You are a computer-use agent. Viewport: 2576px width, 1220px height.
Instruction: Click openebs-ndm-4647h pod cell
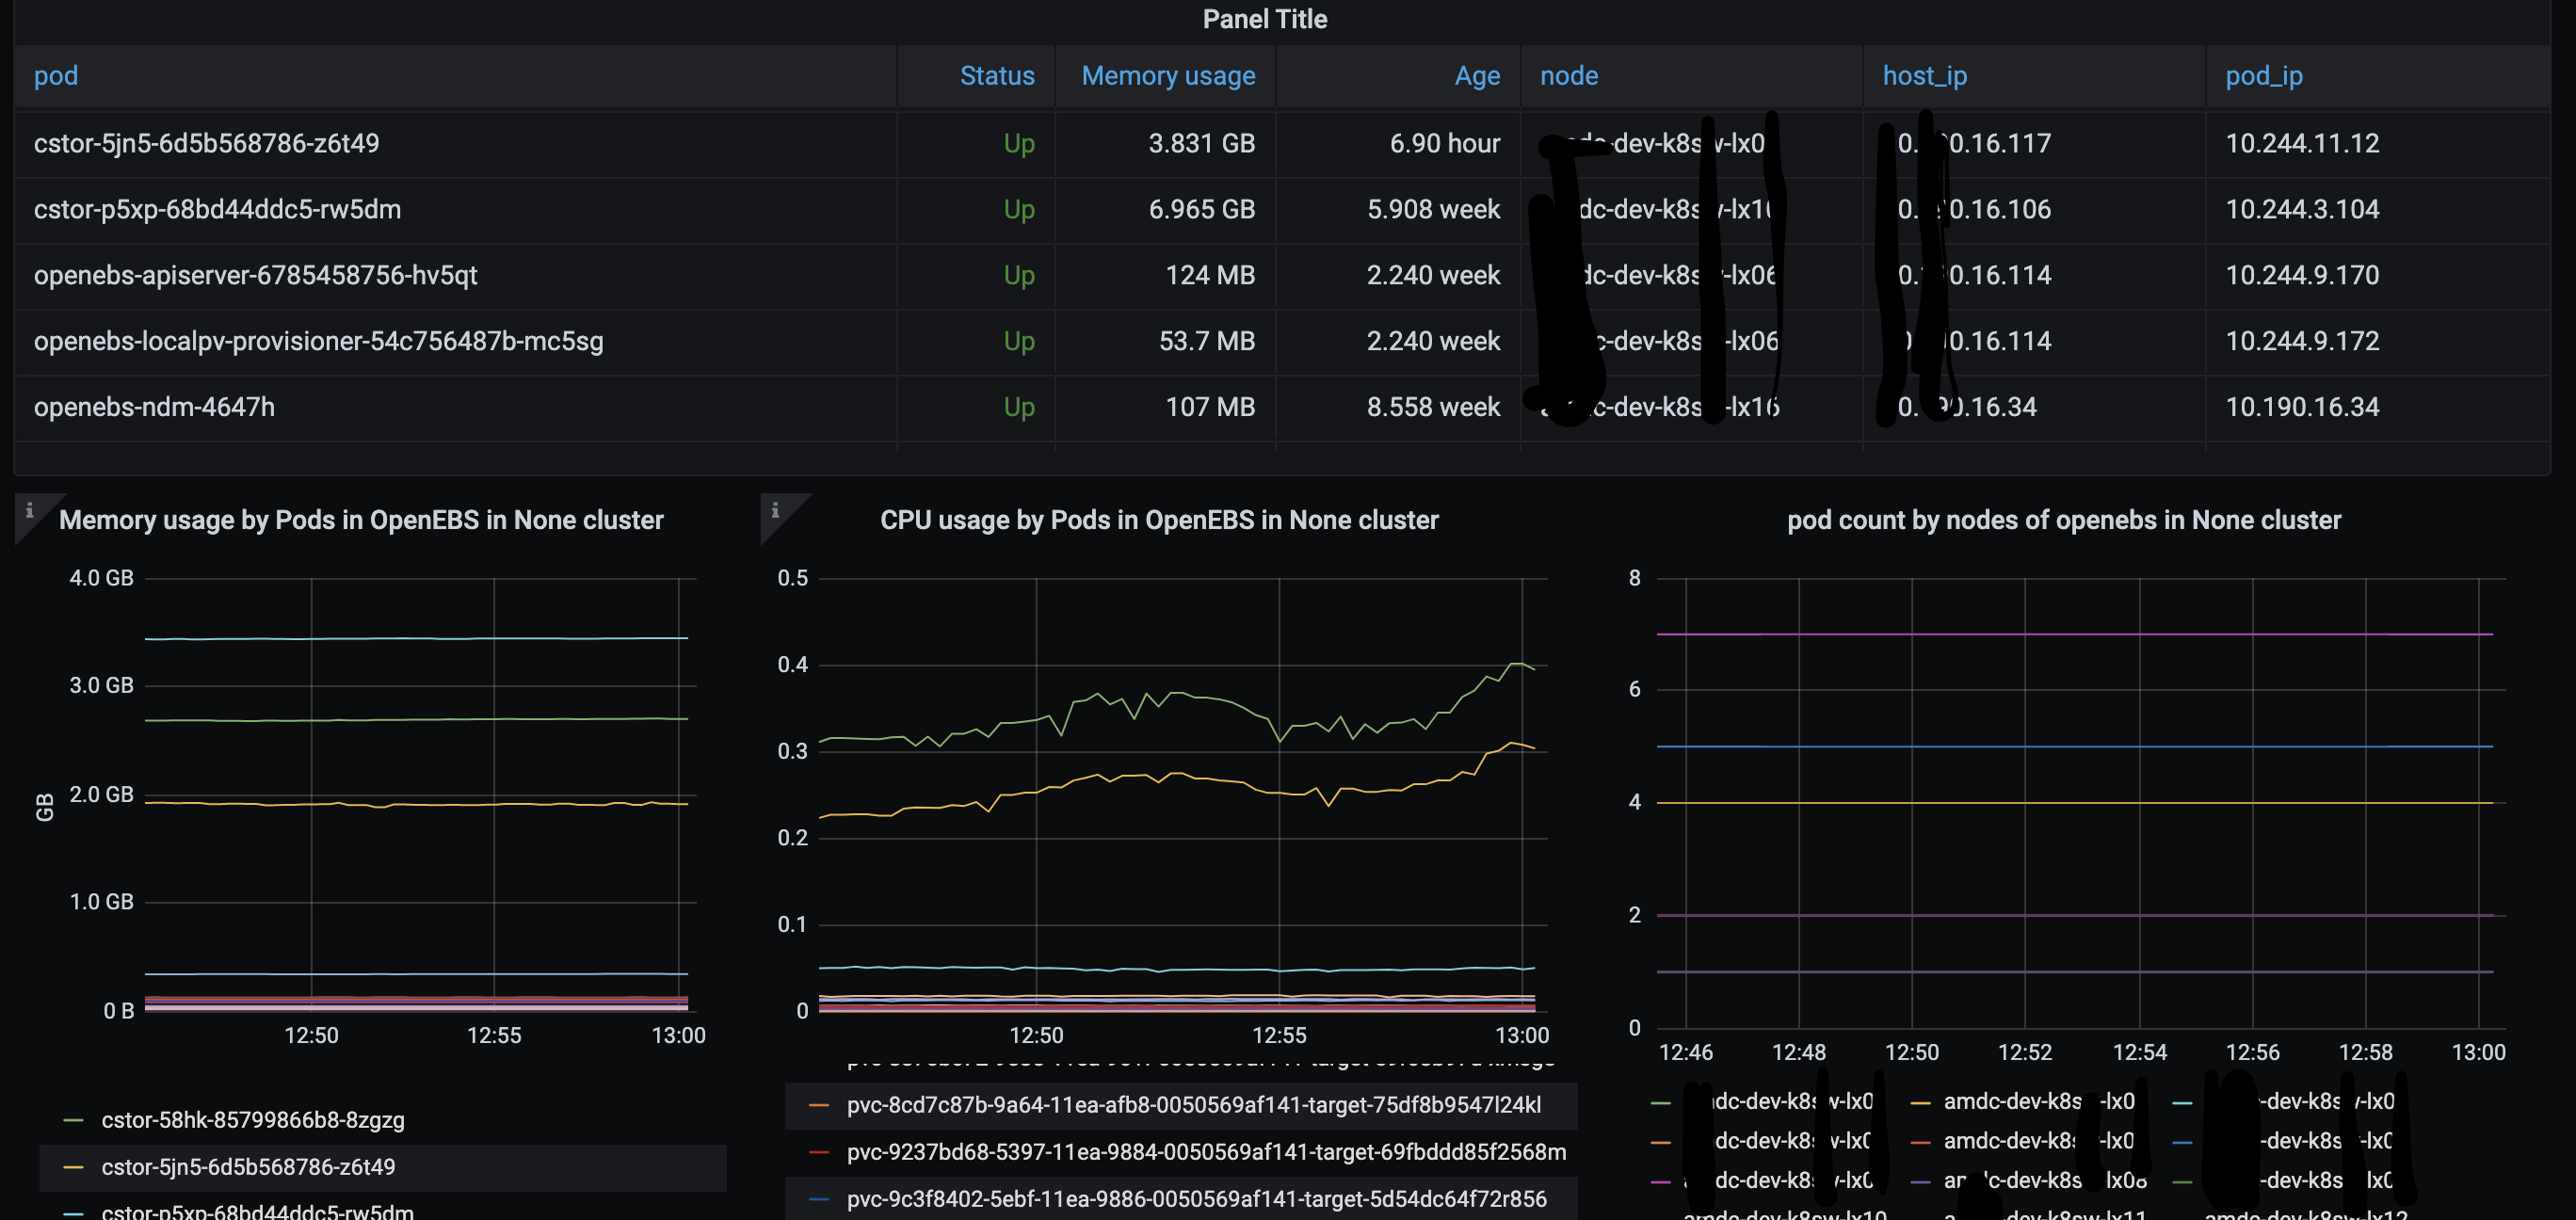point(154,407)
